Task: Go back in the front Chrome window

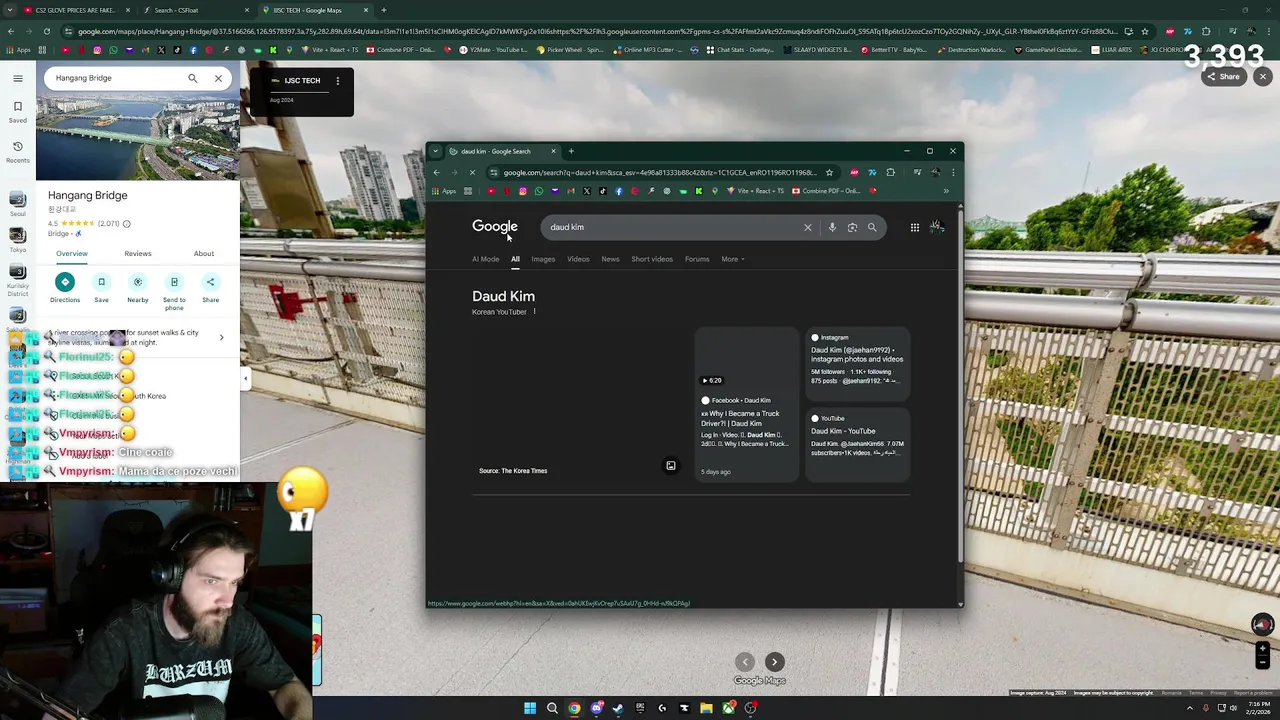Action: (436, 172)
